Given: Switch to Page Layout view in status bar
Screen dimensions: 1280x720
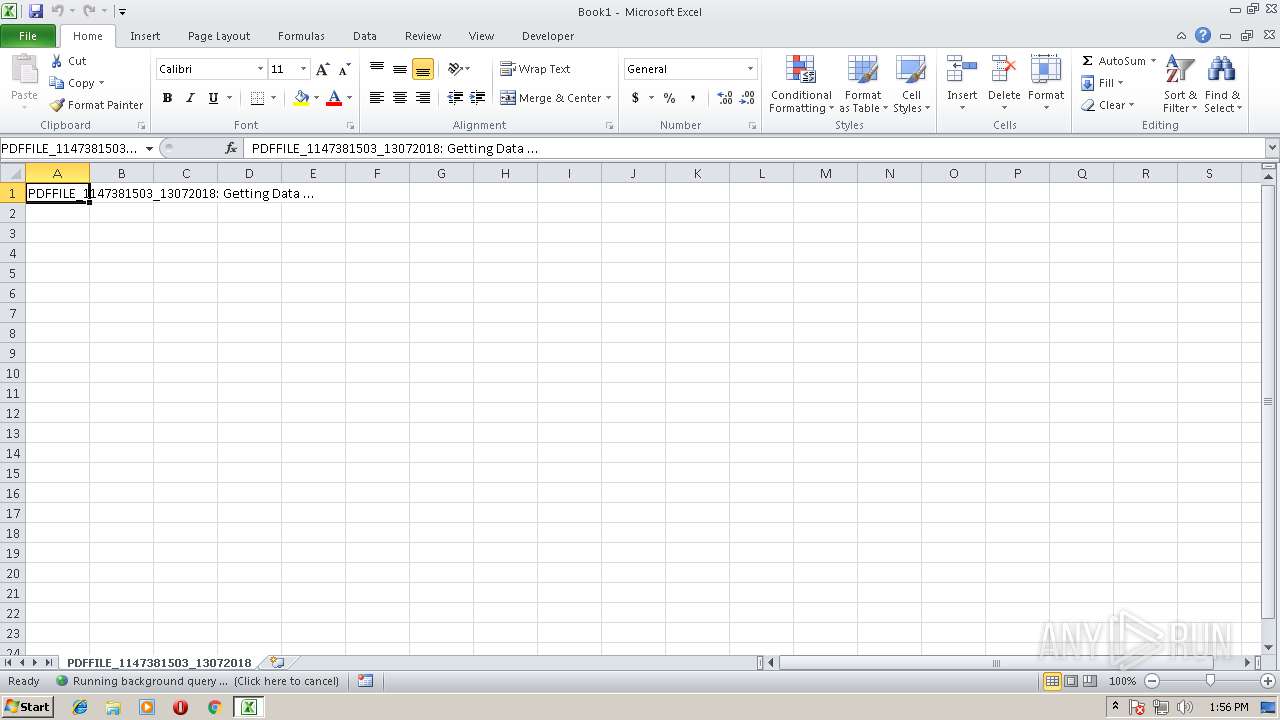Looking at the screenshot, I should (1071, 681).
